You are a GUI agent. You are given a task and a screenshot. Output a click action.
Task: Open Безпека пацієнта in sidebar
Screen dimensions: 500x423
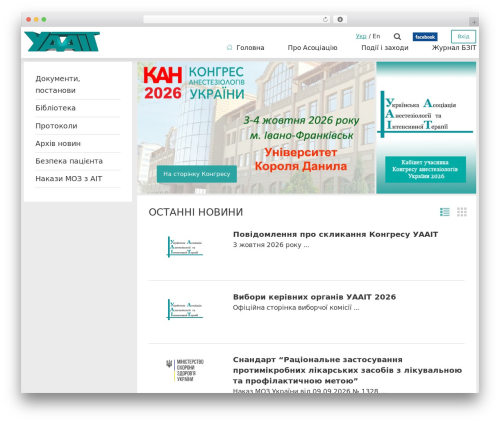(69, 161)
